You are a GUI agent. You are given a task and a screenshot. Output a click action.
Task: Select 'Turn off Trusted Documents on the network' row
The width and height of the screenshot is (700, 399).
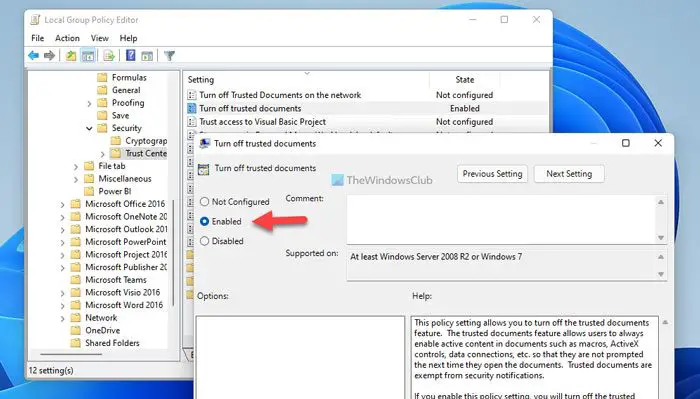[366, 95]
